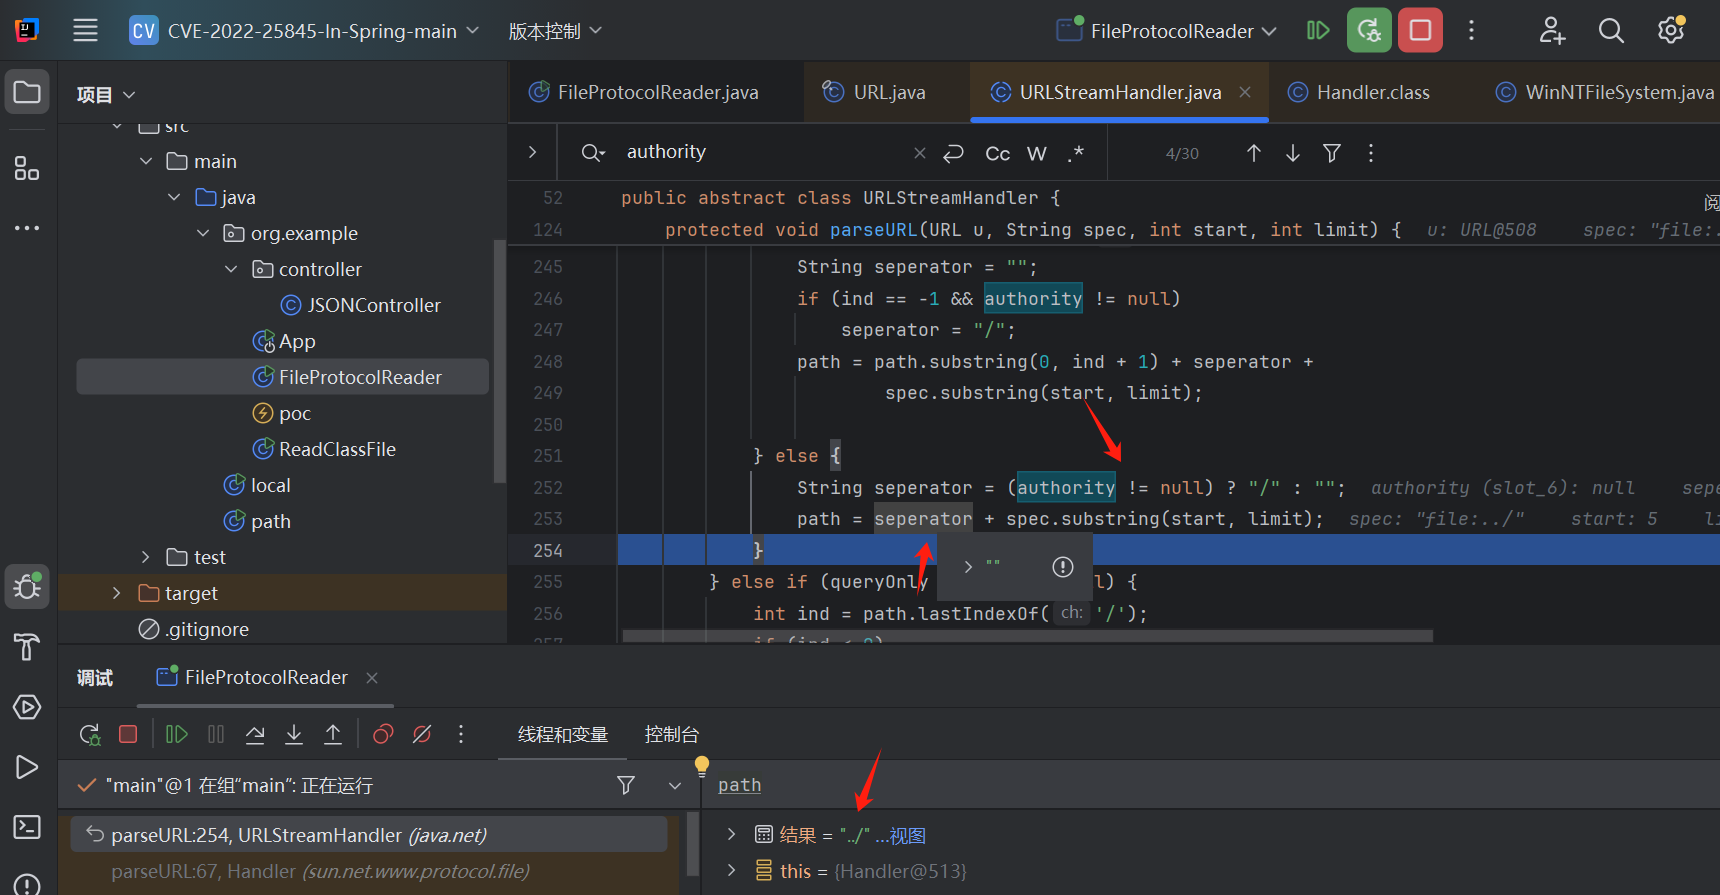Show more tool windows ellipsis

pyautogui.click(x=27, y=228)
